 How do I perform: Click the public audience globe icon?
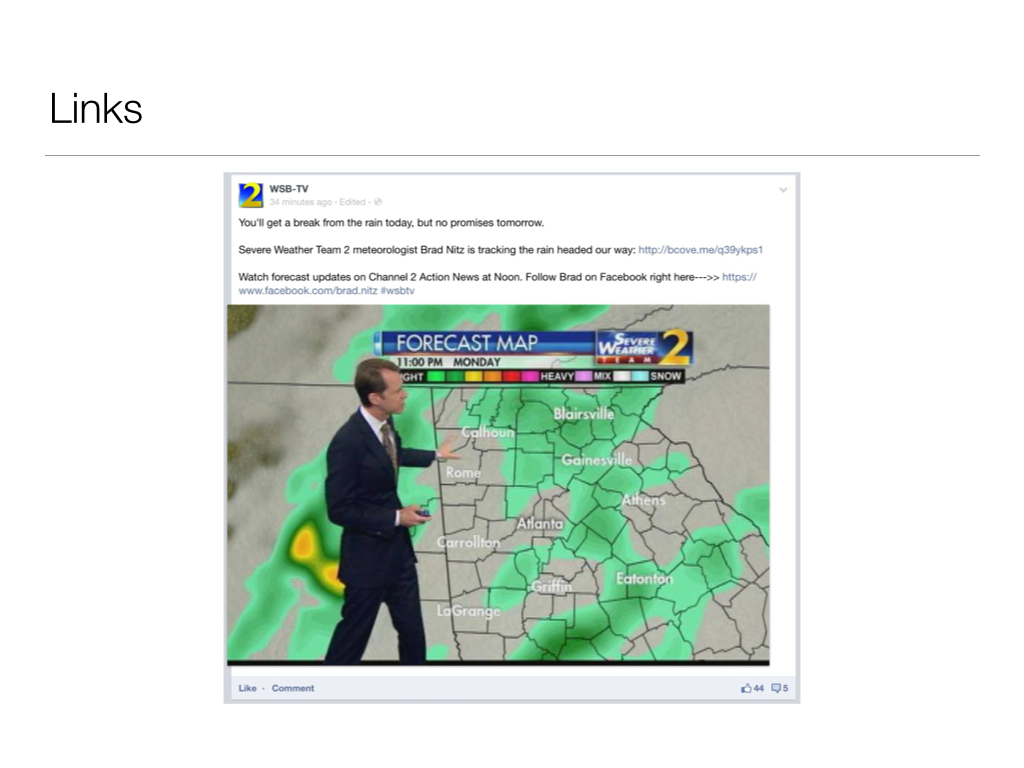(x=377, y=202)
